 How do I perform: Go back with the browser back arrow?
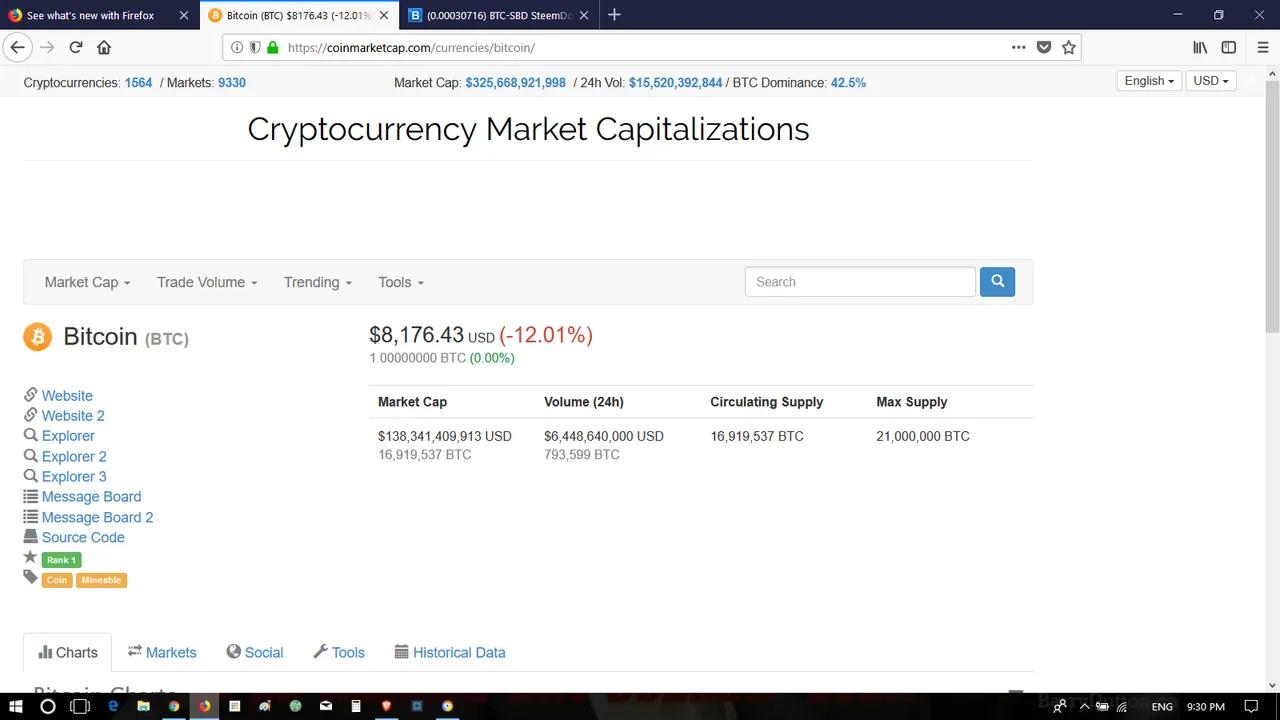click(x=17, y=47)
